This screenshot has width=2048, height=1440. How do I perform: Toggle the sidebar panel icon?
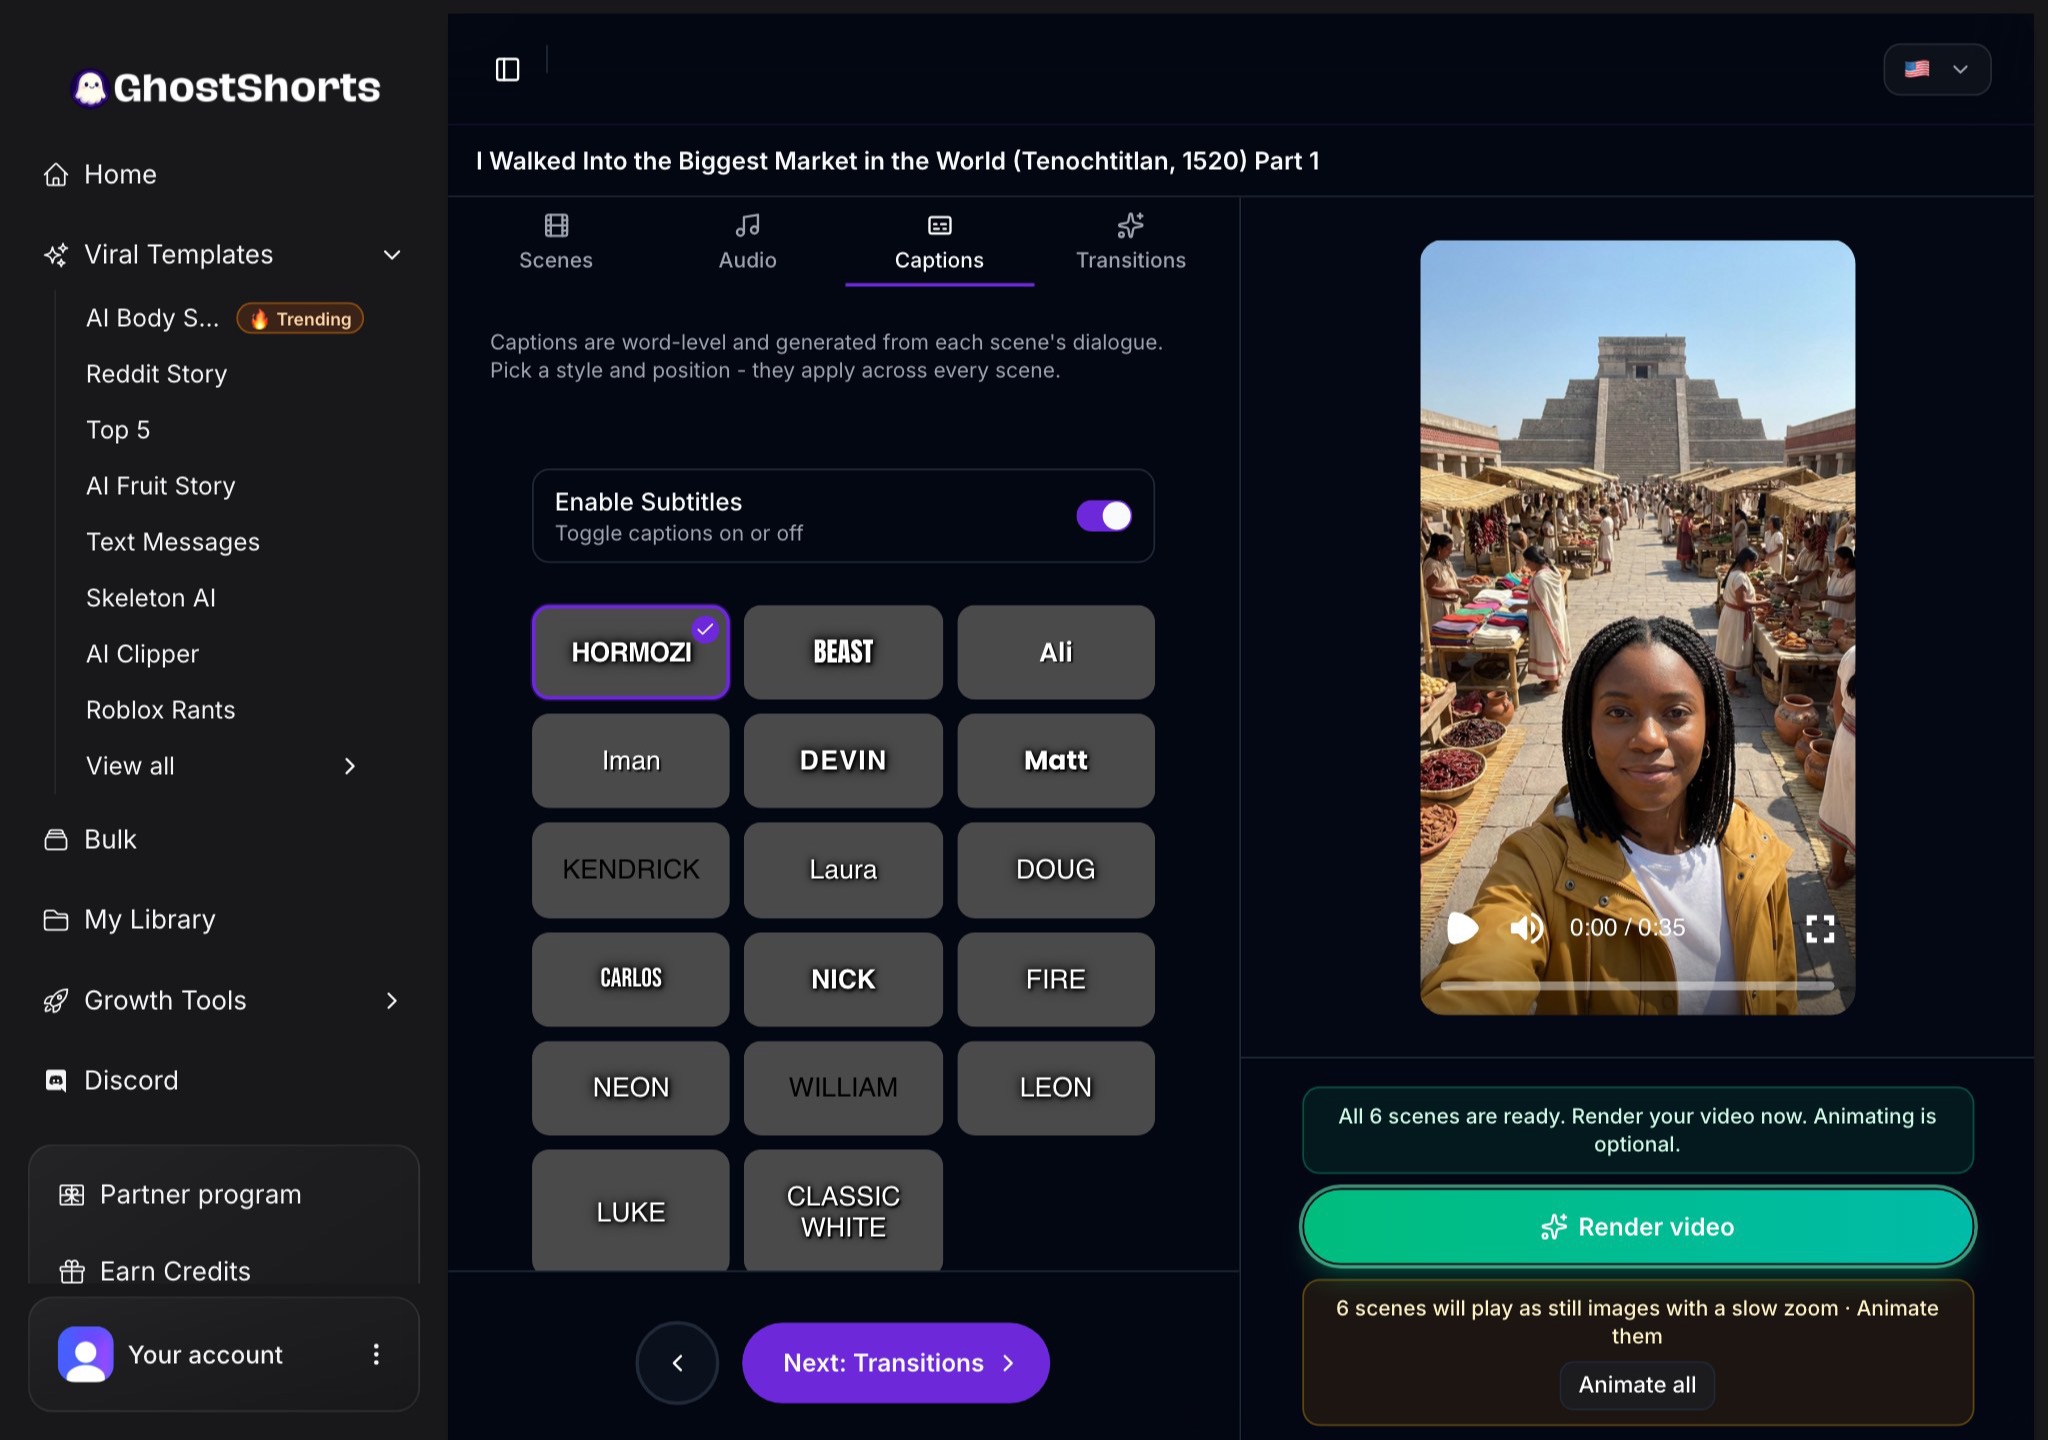tap(508, 69)
